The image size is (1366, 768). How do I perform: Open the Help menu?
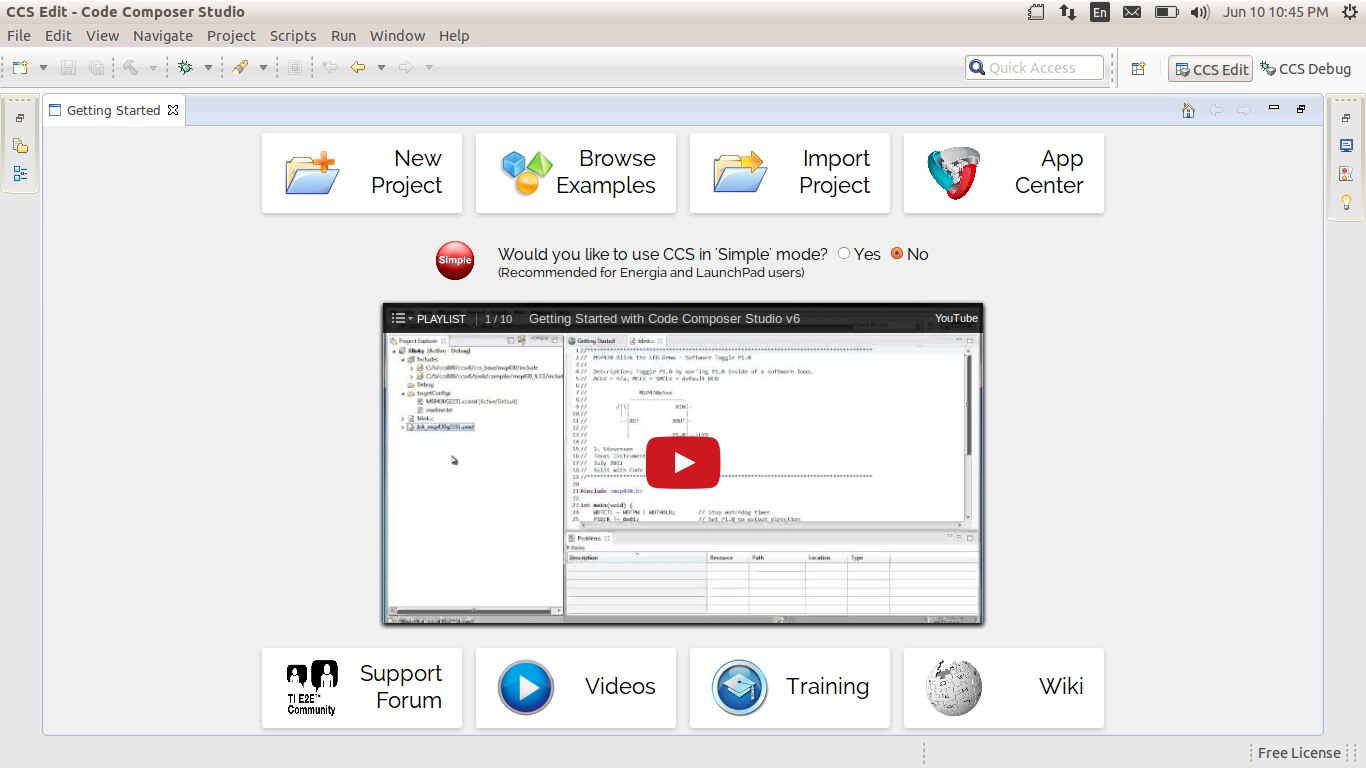pyautogui.click(x=454, y=36)
